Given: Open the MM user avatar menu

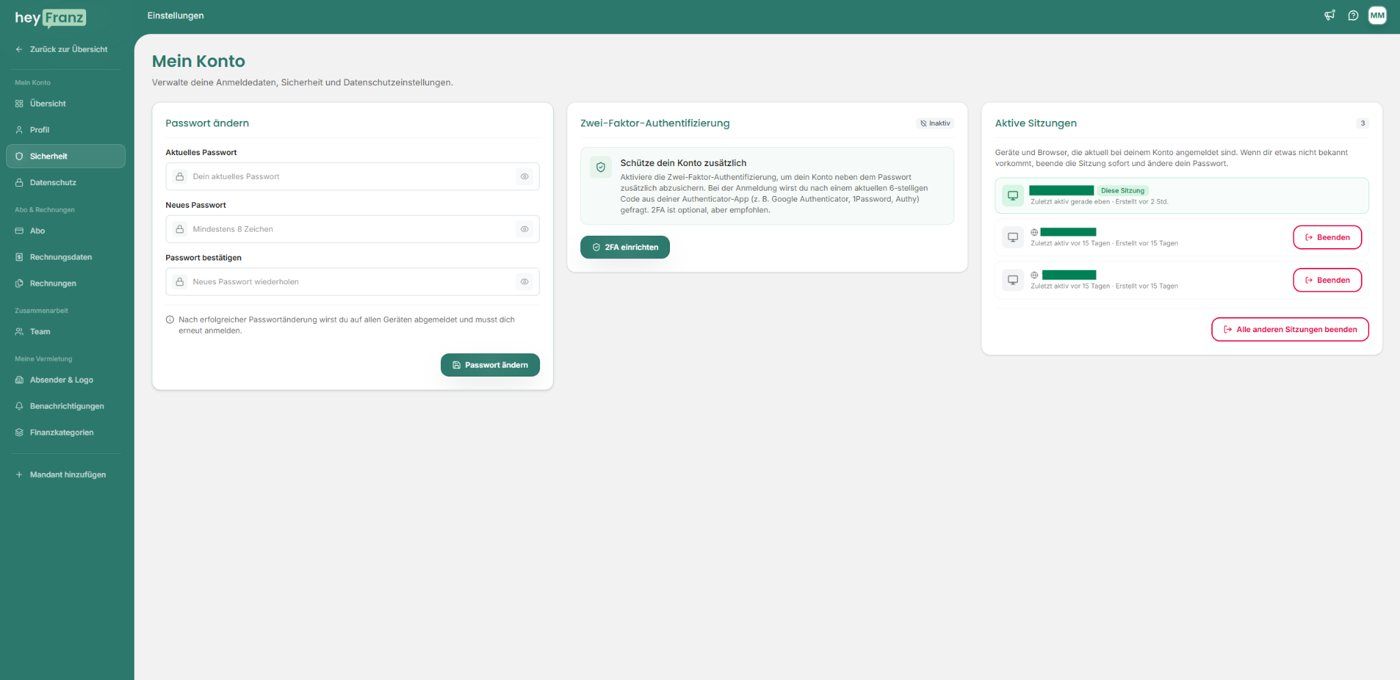Looking at the screenshot, I should 1377,15.
